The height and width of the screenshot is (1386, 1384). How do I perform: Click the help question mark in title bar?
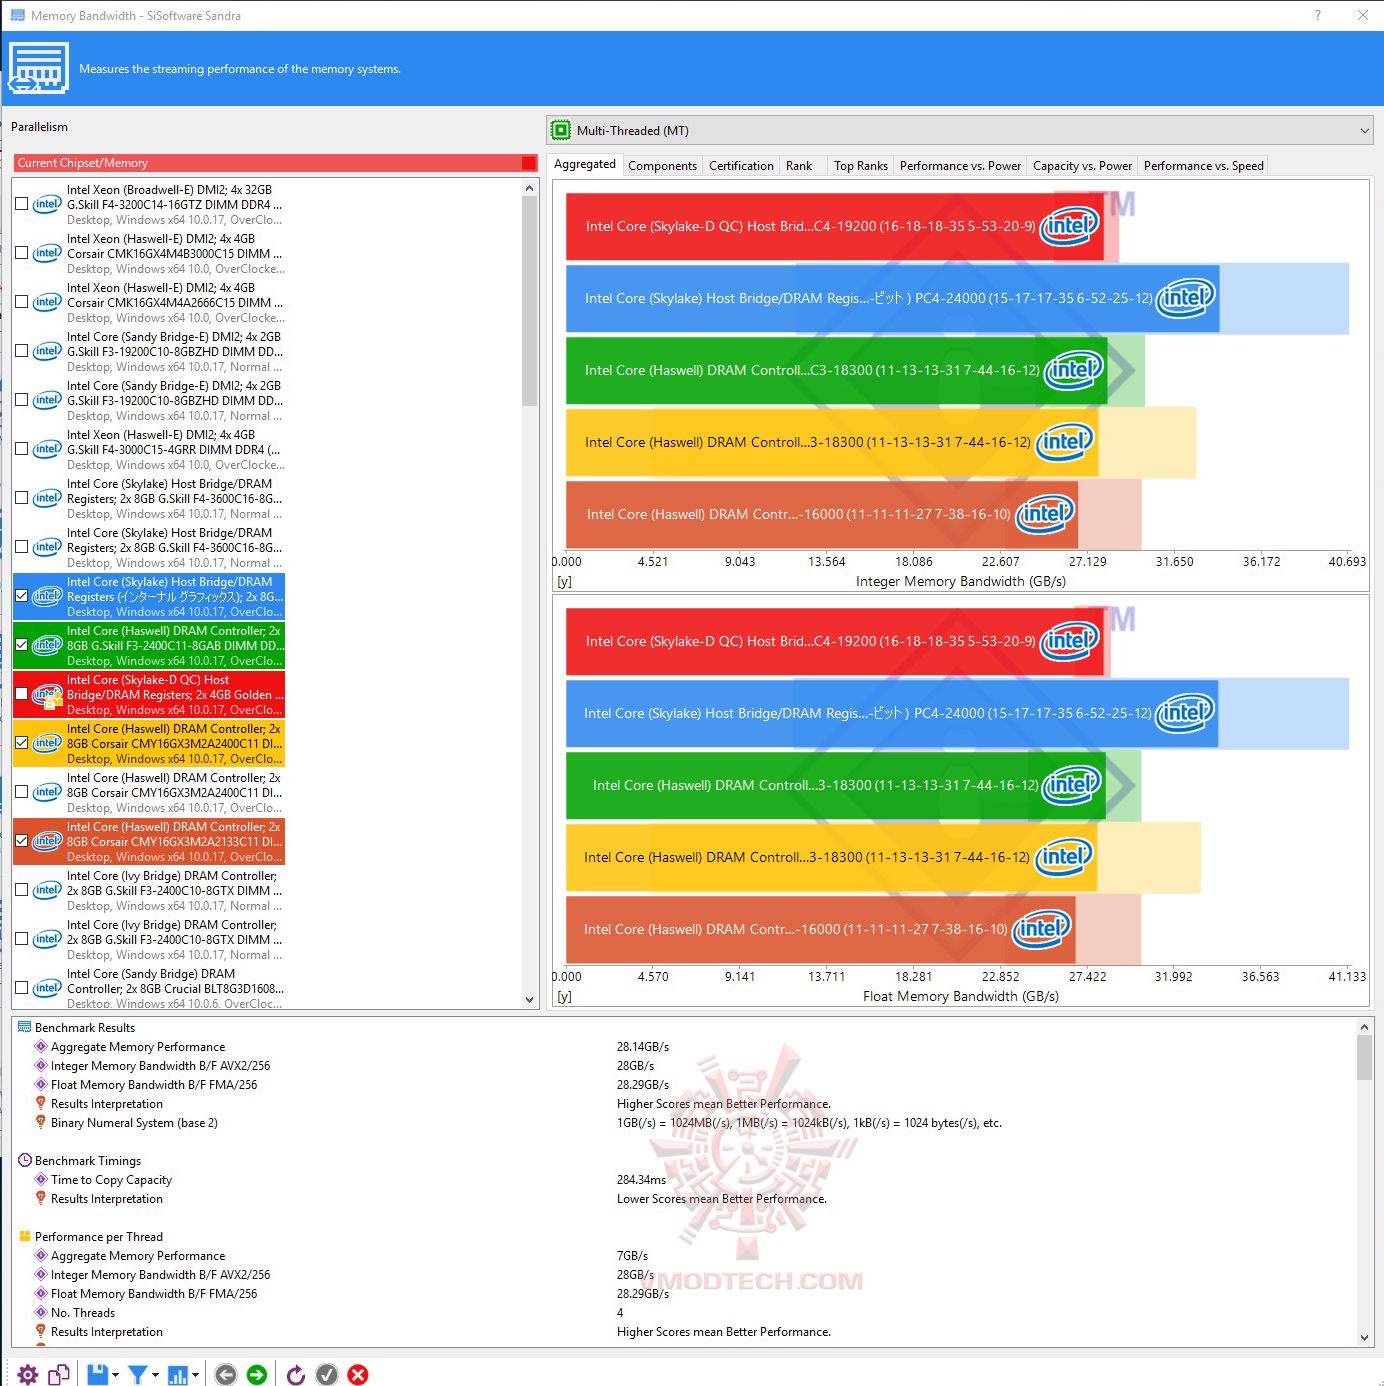1318,15
